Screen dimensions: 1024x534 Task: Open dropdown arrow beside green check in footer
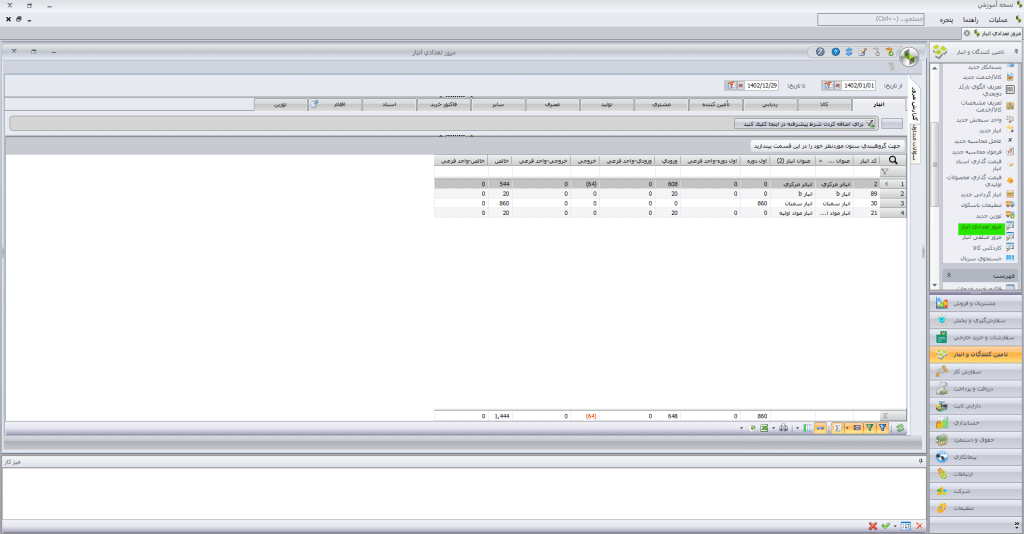895,526
